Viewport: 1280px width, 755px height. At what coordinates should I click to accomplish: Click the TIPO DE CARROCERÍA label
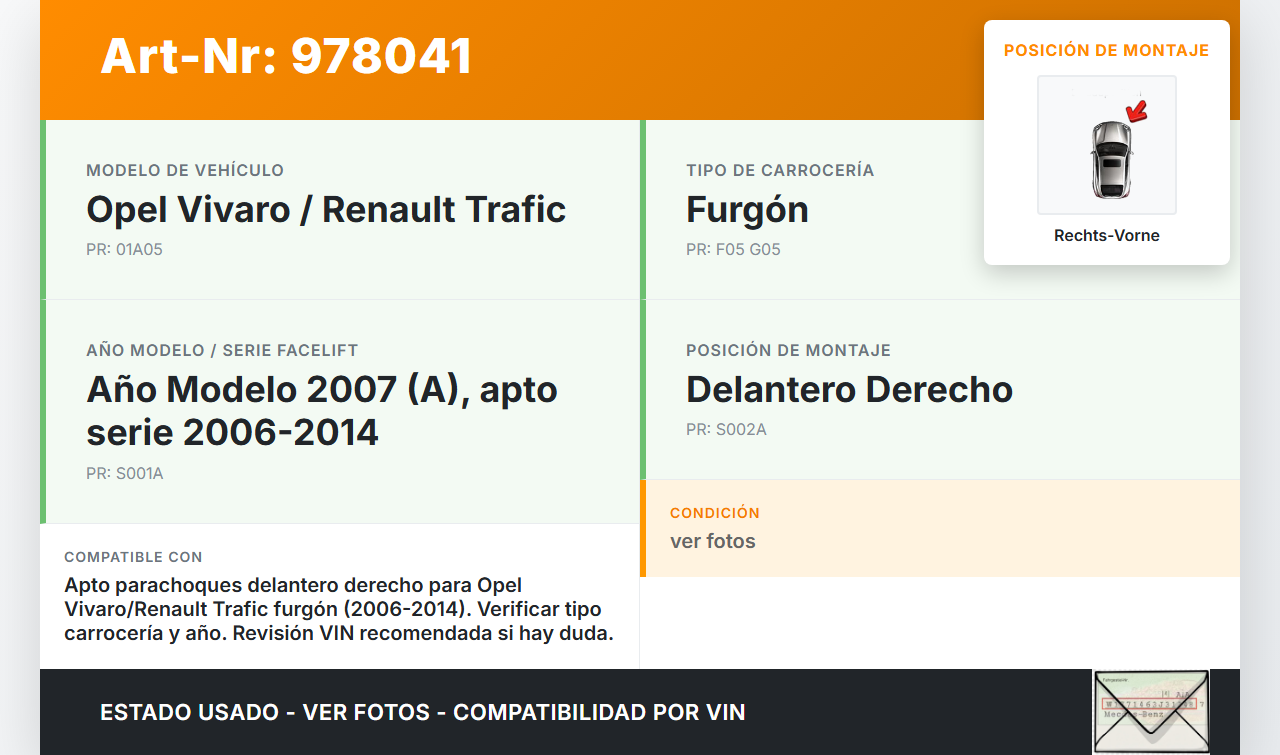[x=780, y=170]
